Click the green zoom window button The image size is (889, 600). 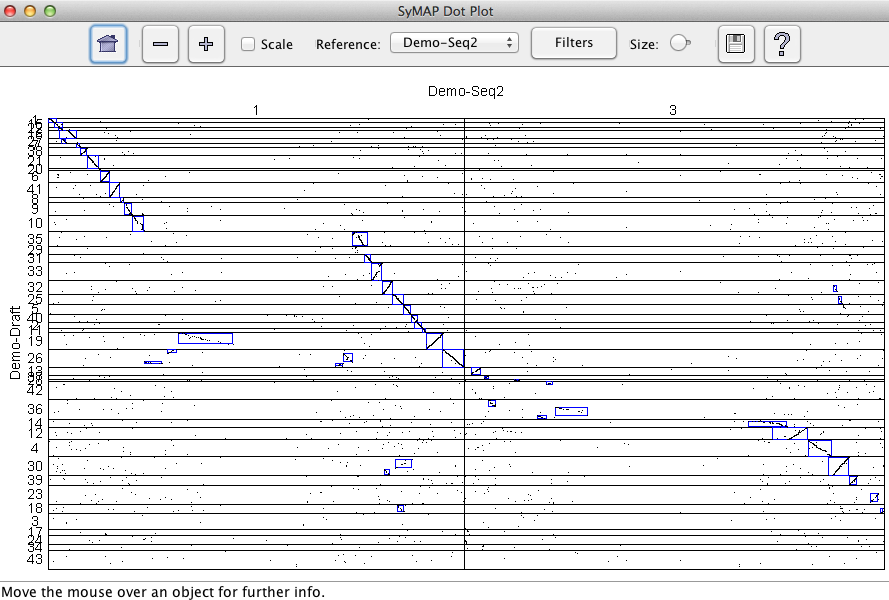point(50,11)
